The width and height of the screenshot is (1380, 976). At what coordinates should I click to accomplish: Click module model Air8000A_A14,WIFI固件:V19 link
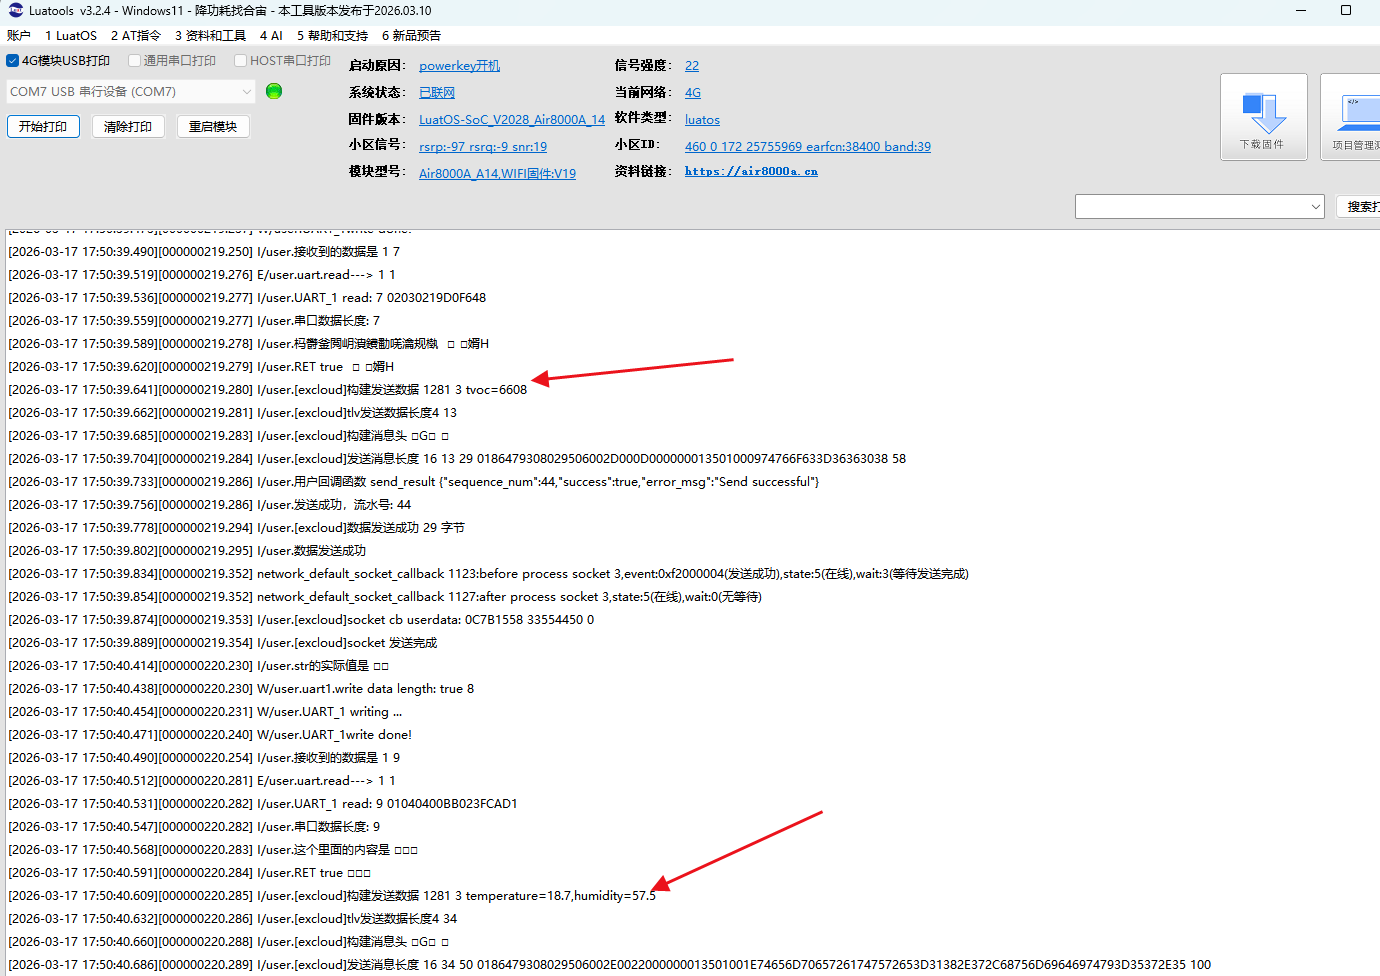[x=497, y=174]
